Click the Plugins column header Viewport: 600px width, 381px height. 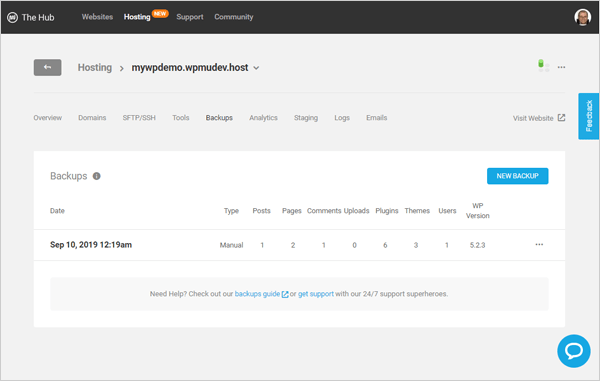386,211
